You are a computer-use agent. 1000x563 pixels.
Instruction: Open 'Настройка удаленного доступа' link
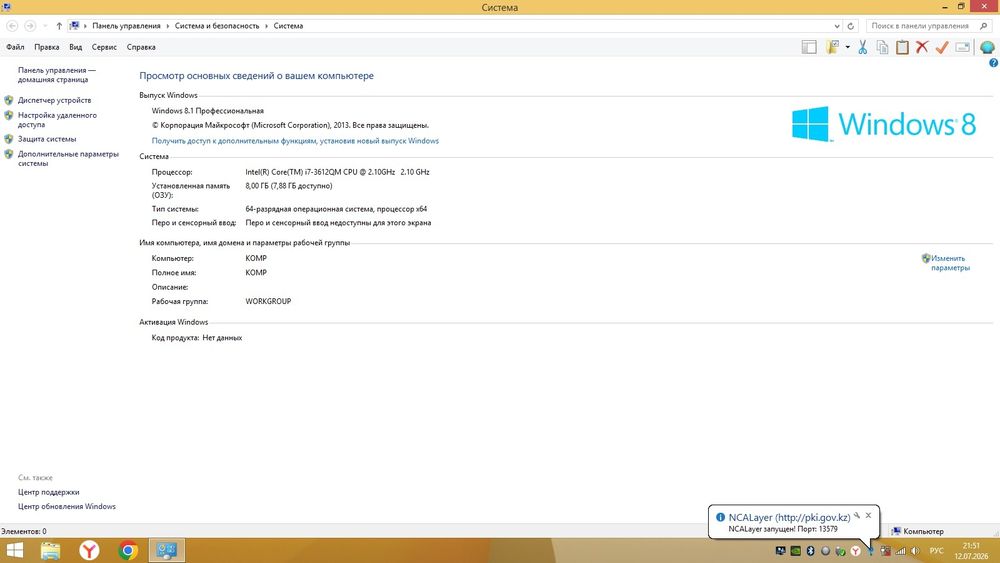pyautogui.click(x=57, y=120)
